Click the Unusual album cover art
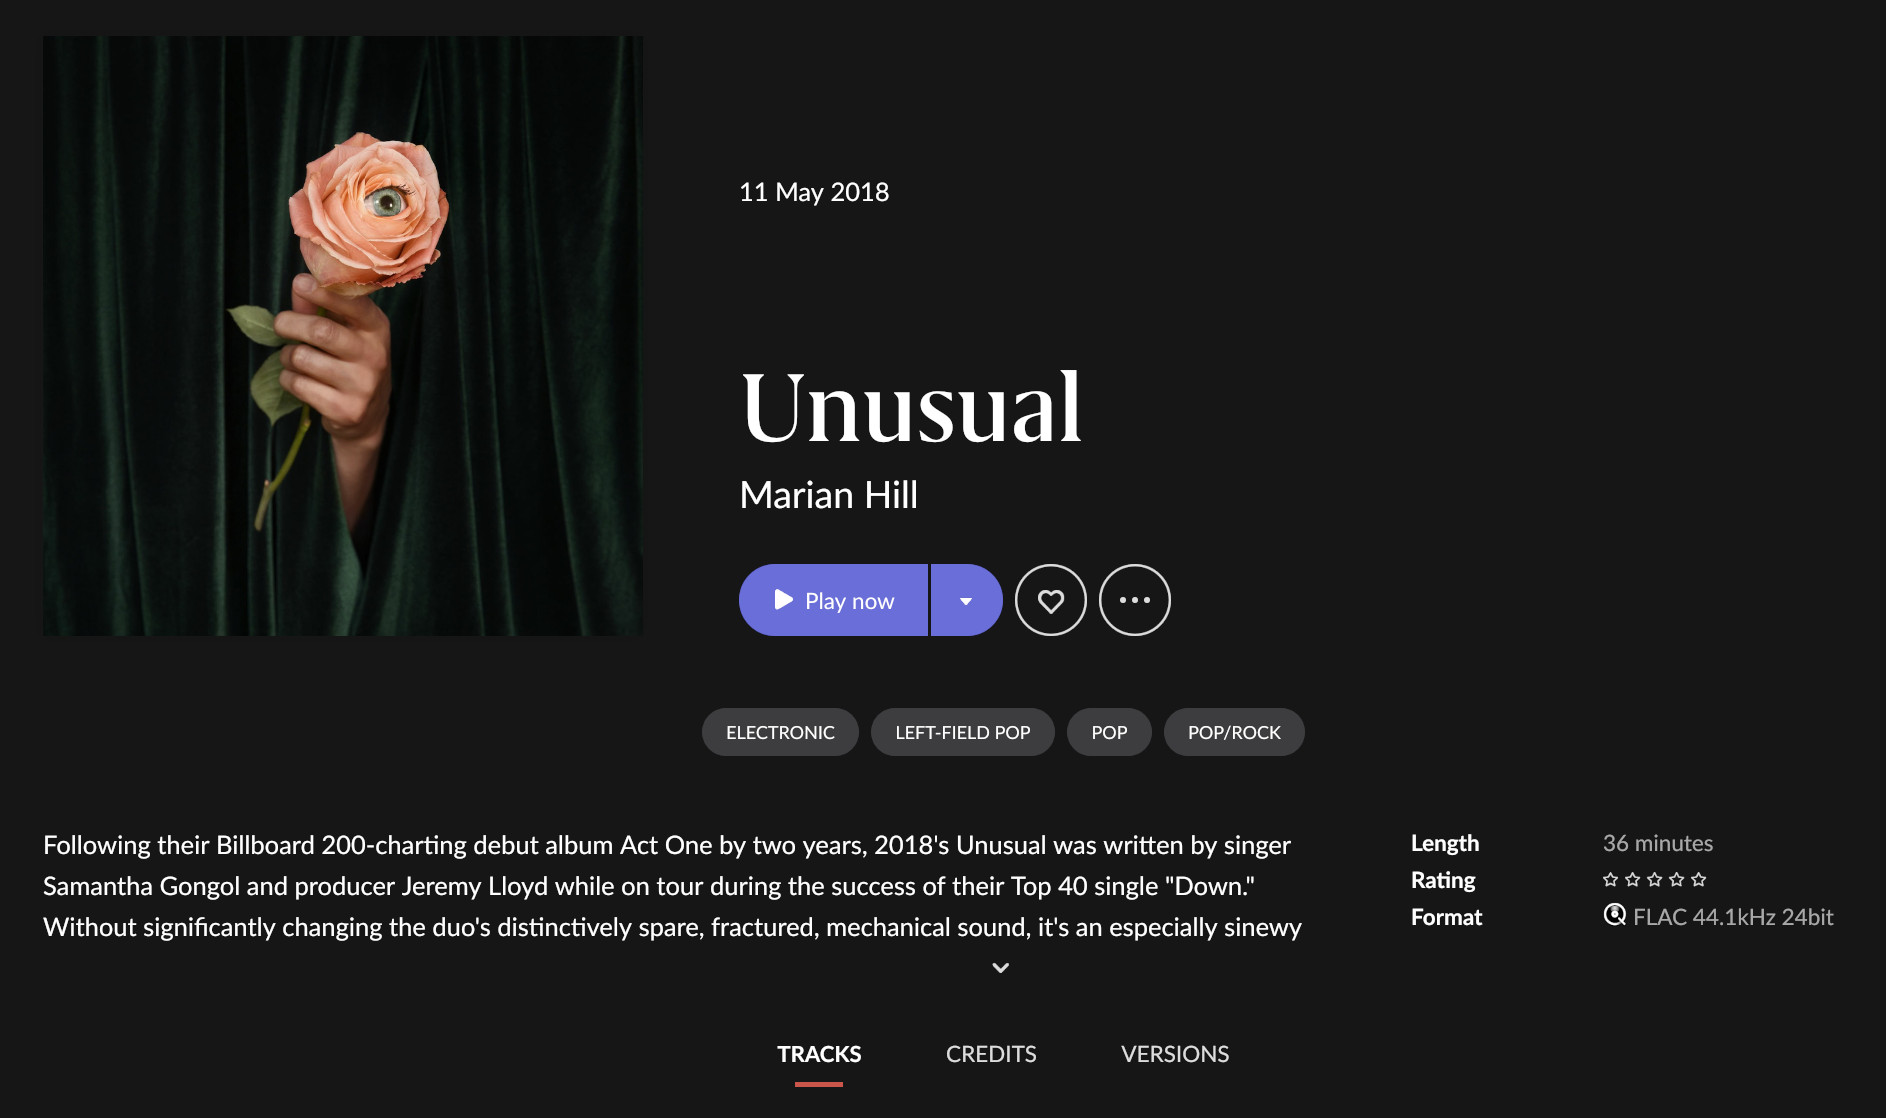1886x1118 pixels. click(x=343, y=336)
